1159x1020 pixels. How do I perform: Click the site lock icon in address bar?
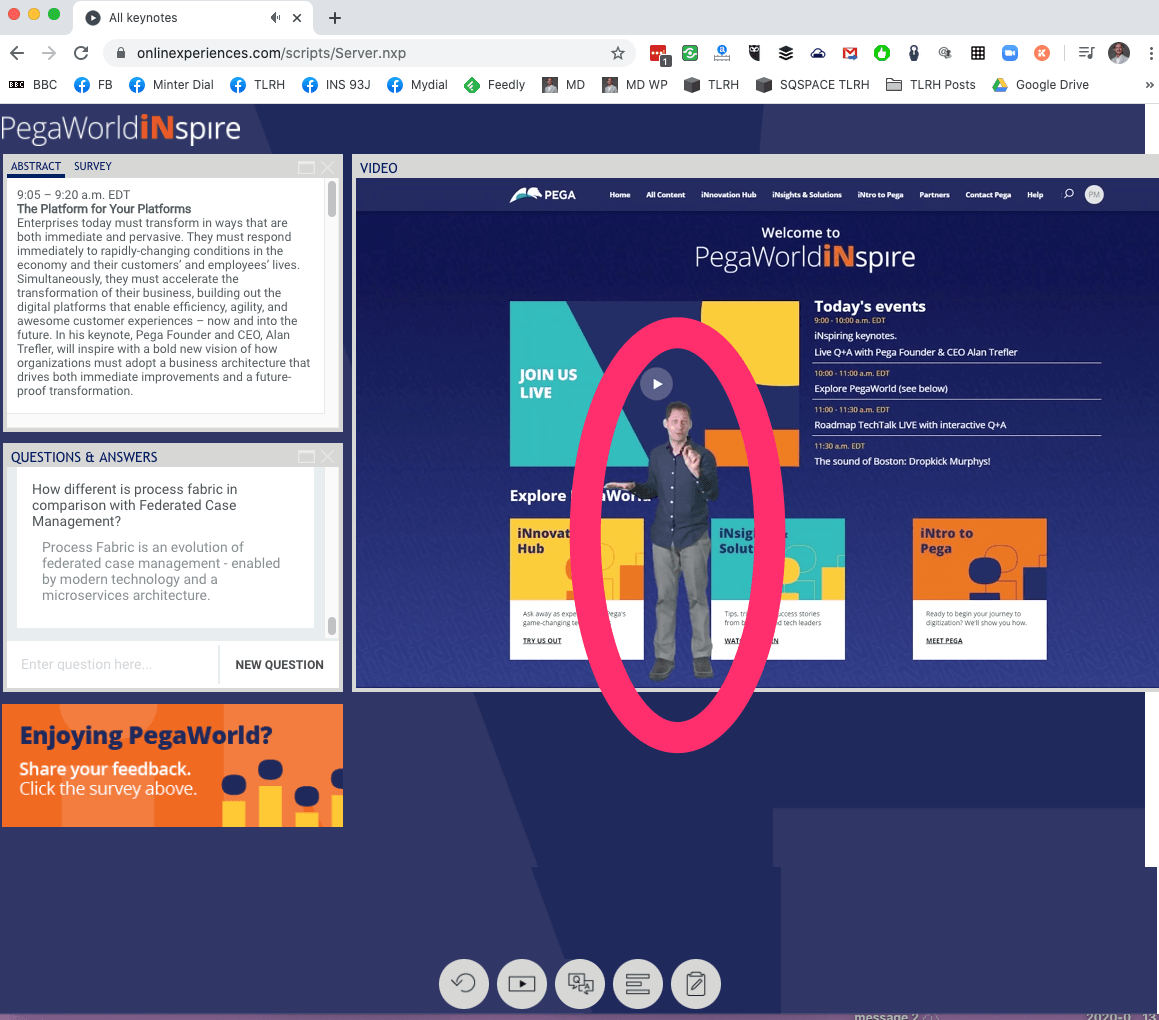click(x=120, y=53)
